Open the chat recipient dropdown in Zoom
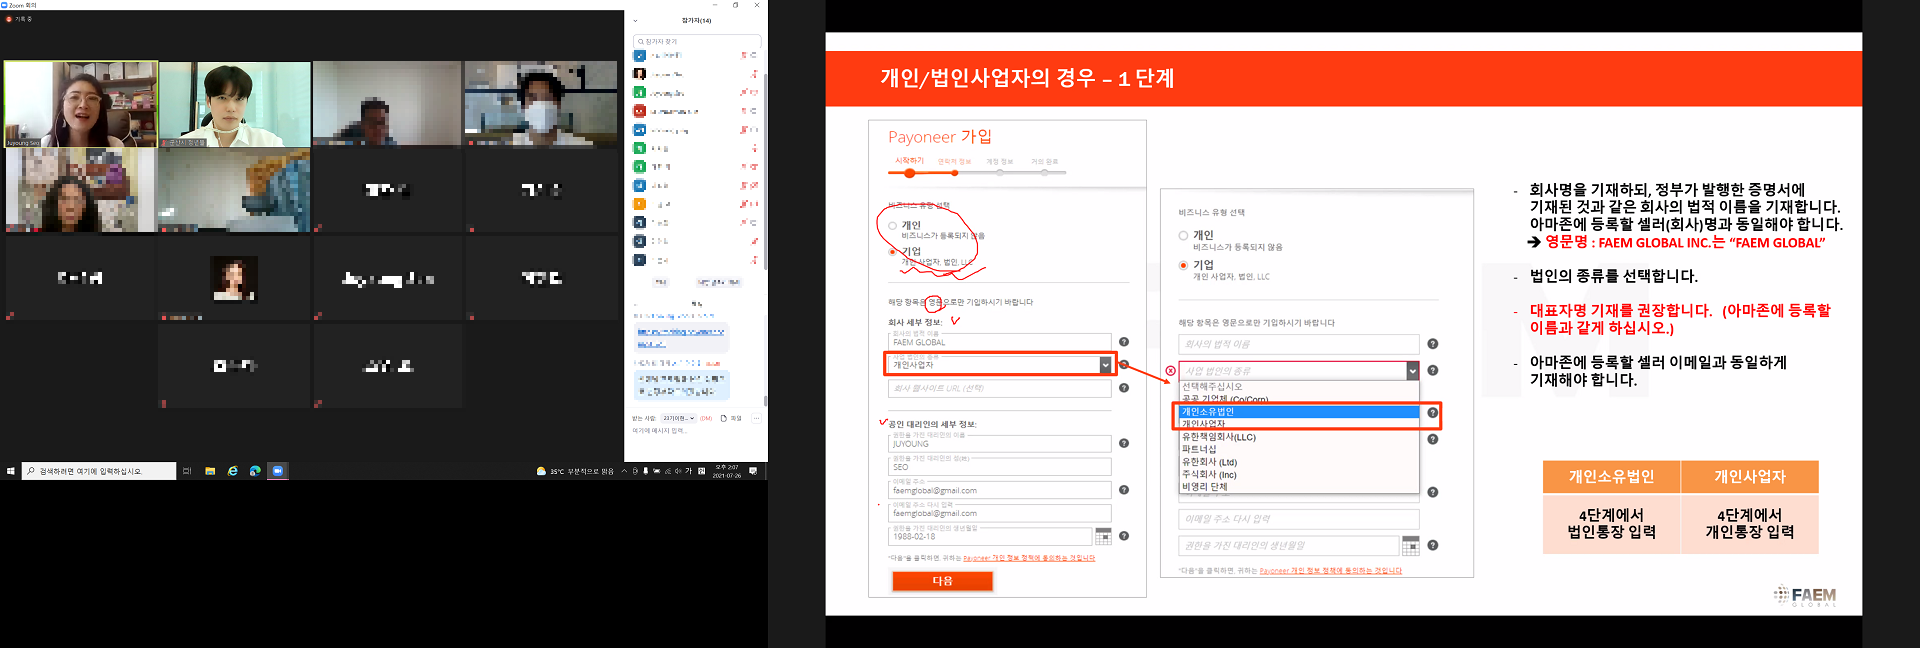The image size is (1920, 648). point(678,418)
